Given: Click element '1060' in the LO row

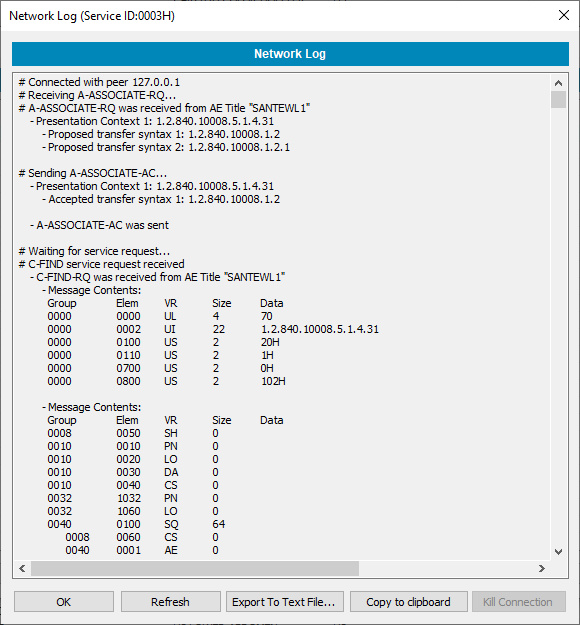Looking at the screenshot, I should click(129, 511).
